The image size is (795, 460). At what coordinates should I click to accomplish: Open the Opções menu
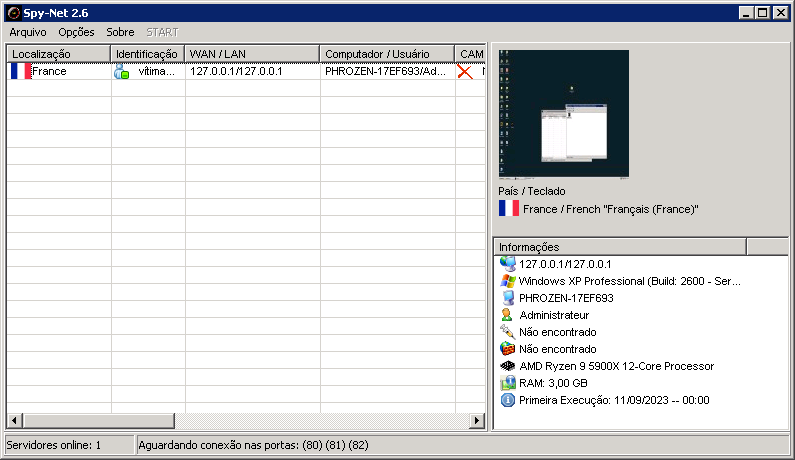(x=76, y=32)
